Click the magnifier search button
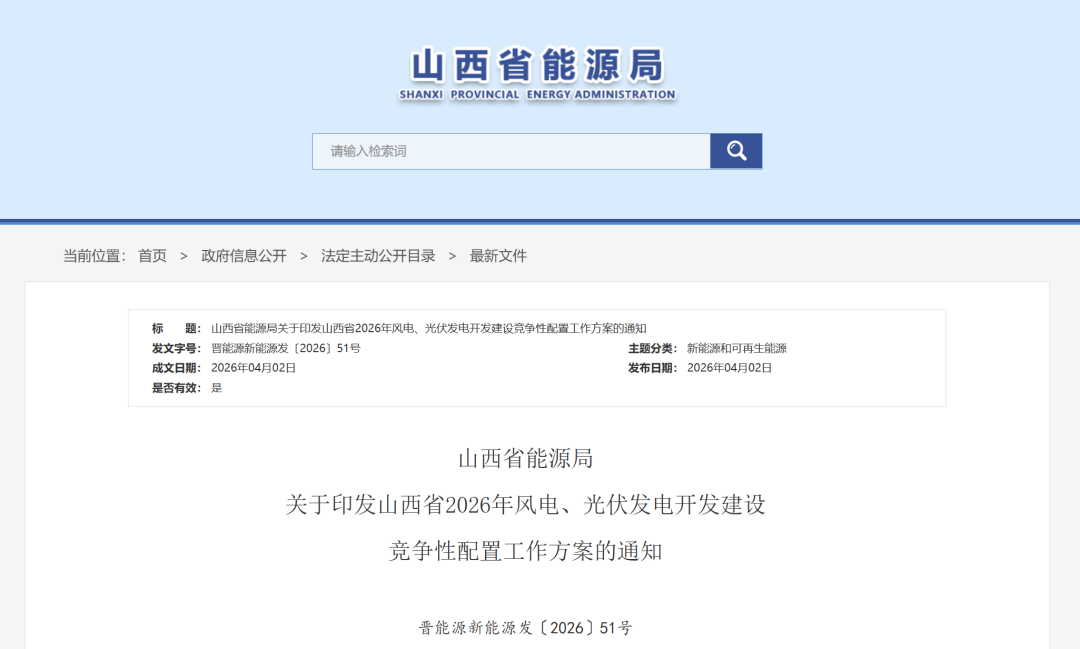The image size is (1080, 649). point(736,151)
